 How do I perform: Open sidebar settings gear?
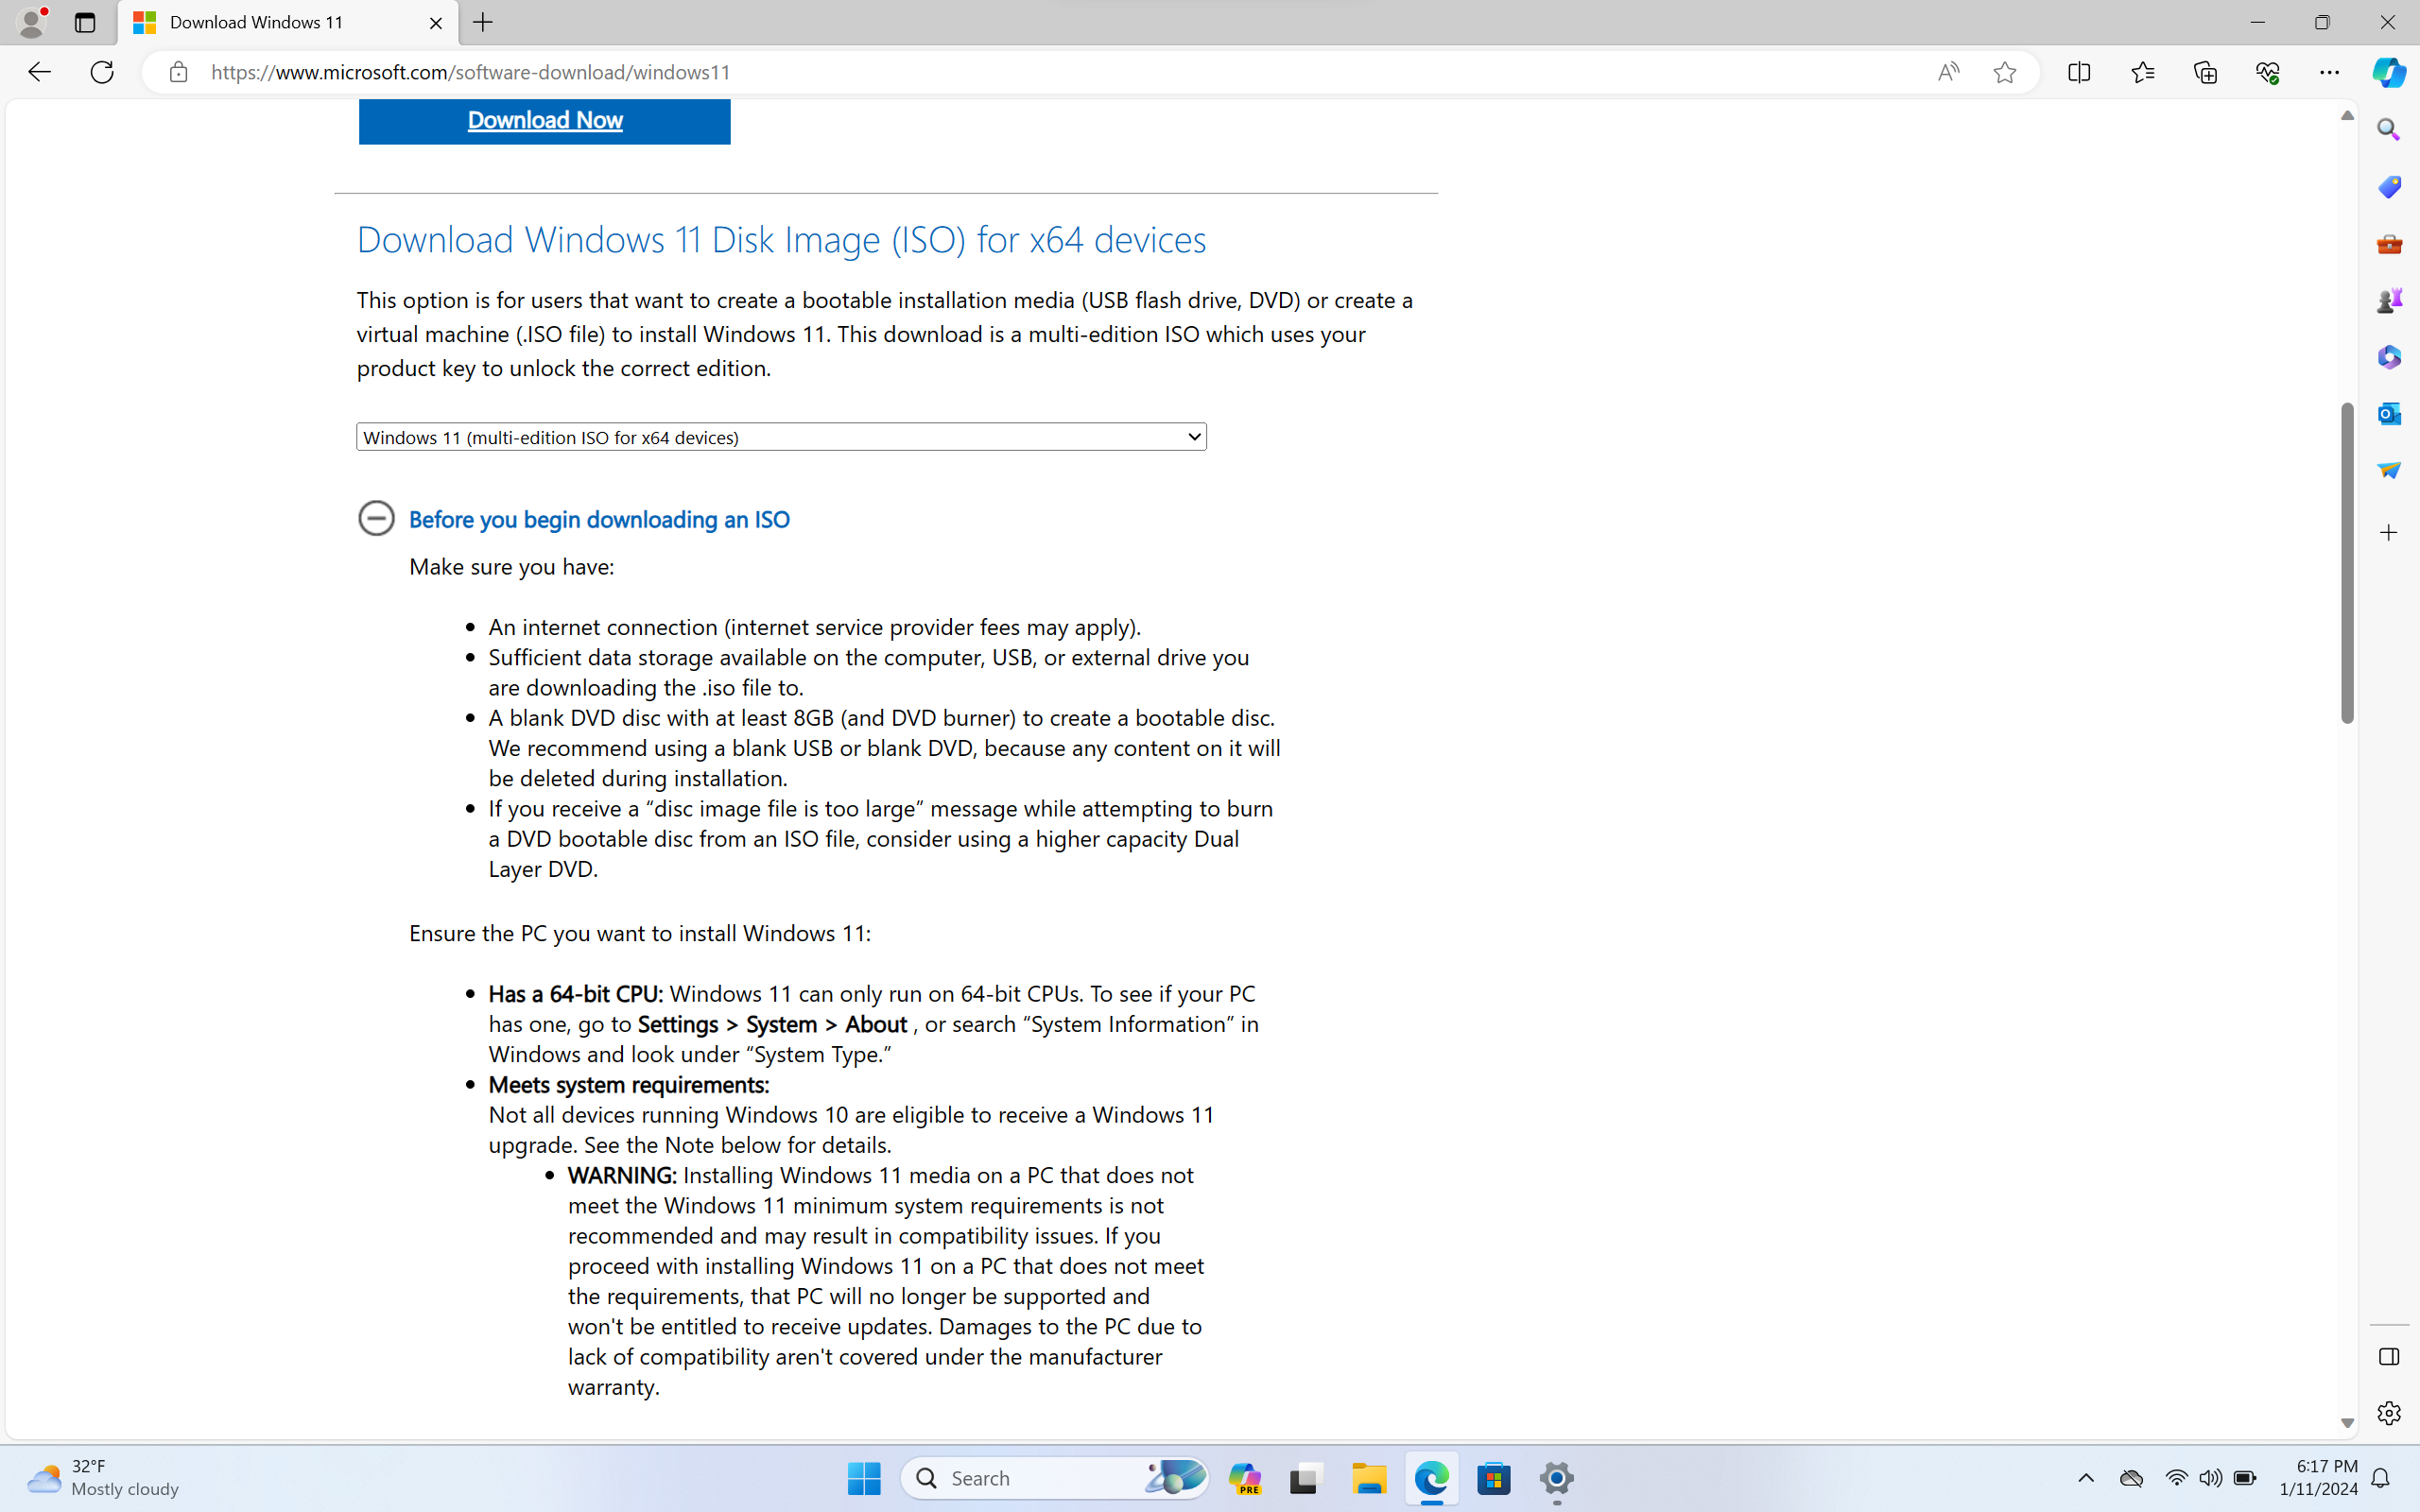2388,1413
